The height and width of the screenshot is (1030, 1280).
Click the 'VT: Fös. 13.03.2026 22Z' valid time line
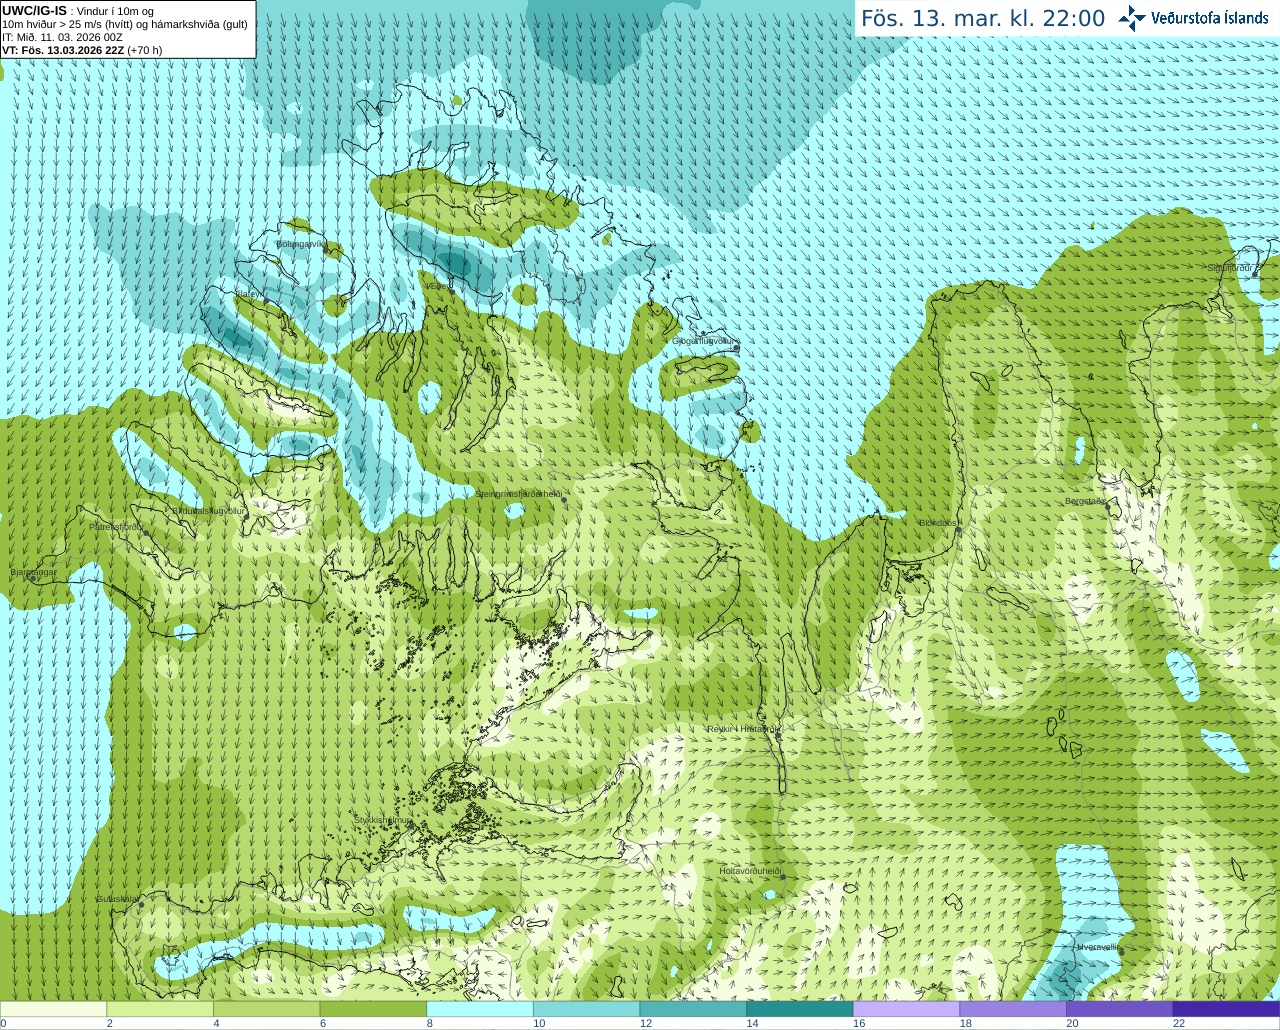[x=82, y=50]
